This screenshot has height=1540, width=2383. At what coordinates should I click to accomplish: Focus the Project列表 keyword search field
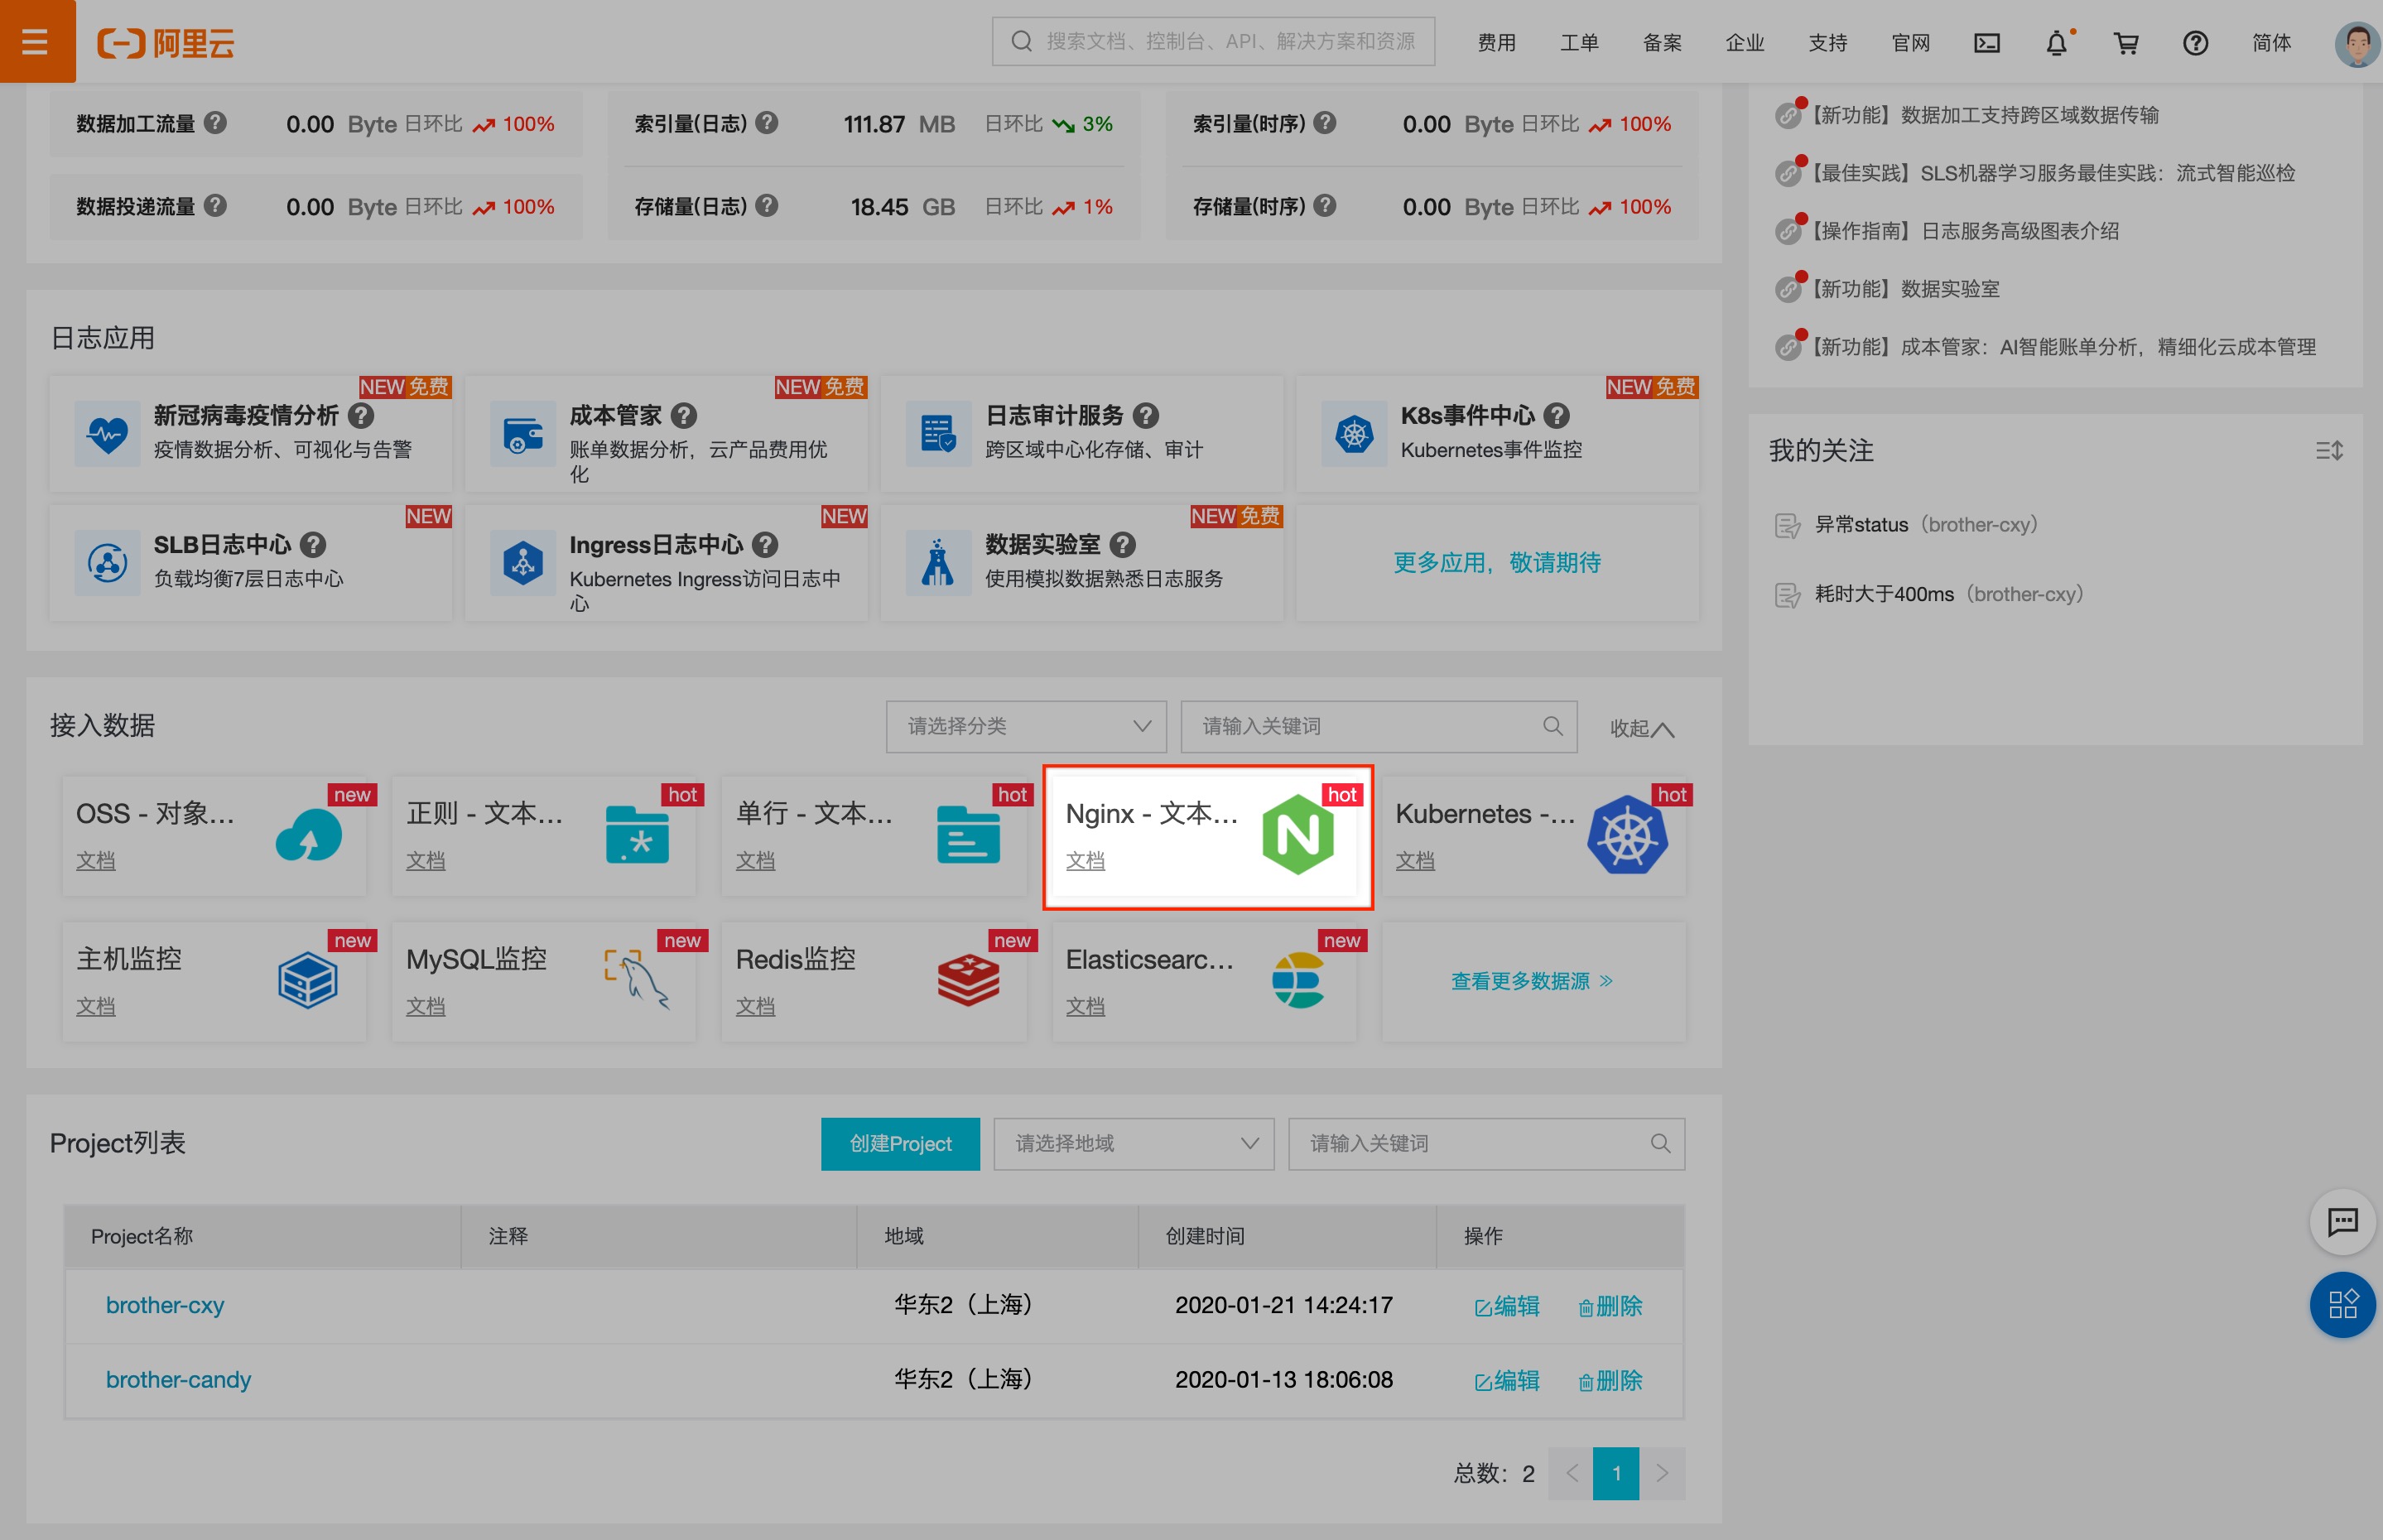(x=1486, y=1143)
